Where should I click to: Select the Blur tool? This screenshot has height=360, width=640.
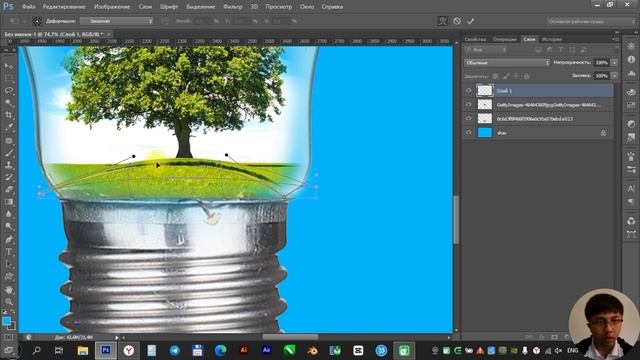9,214
